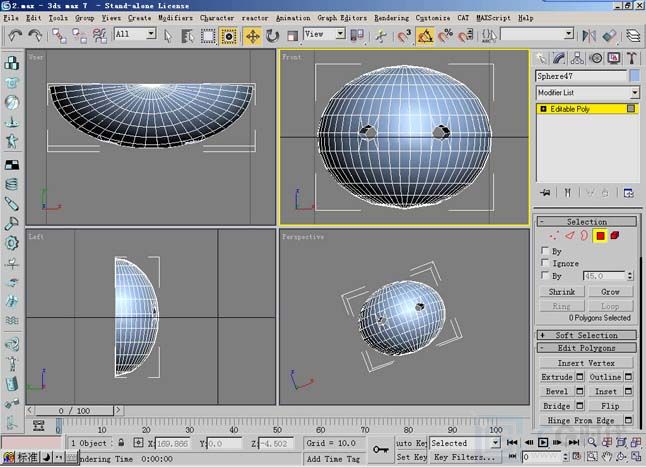Viewport: 646px width, 468px height.
Task: Expand the Soft Selection rollout
Action: (x=586, y=335)
